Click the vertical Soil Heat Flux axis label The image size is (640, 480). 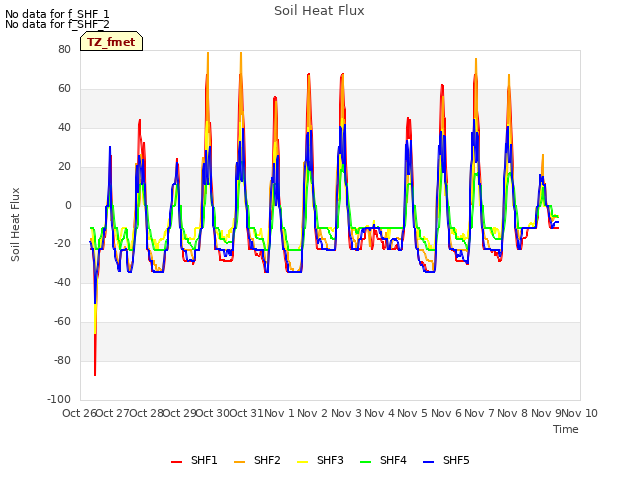15,224
